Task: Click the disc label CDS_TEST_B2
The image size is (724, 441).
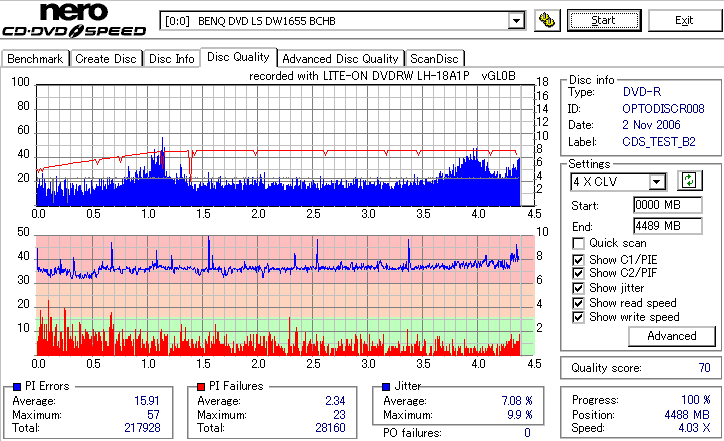Action: [x=659, y=142]
